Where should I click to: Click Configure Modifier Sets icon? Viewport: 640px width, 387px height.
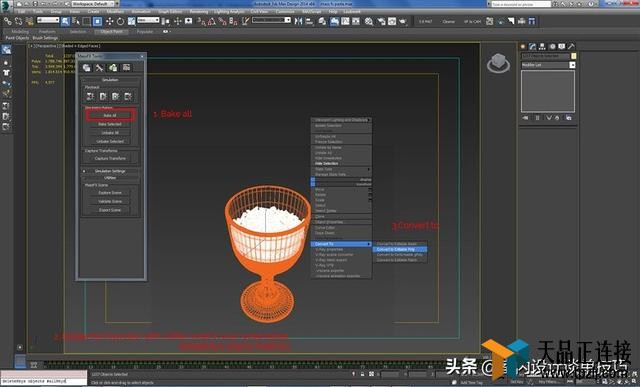click(569, 118)
